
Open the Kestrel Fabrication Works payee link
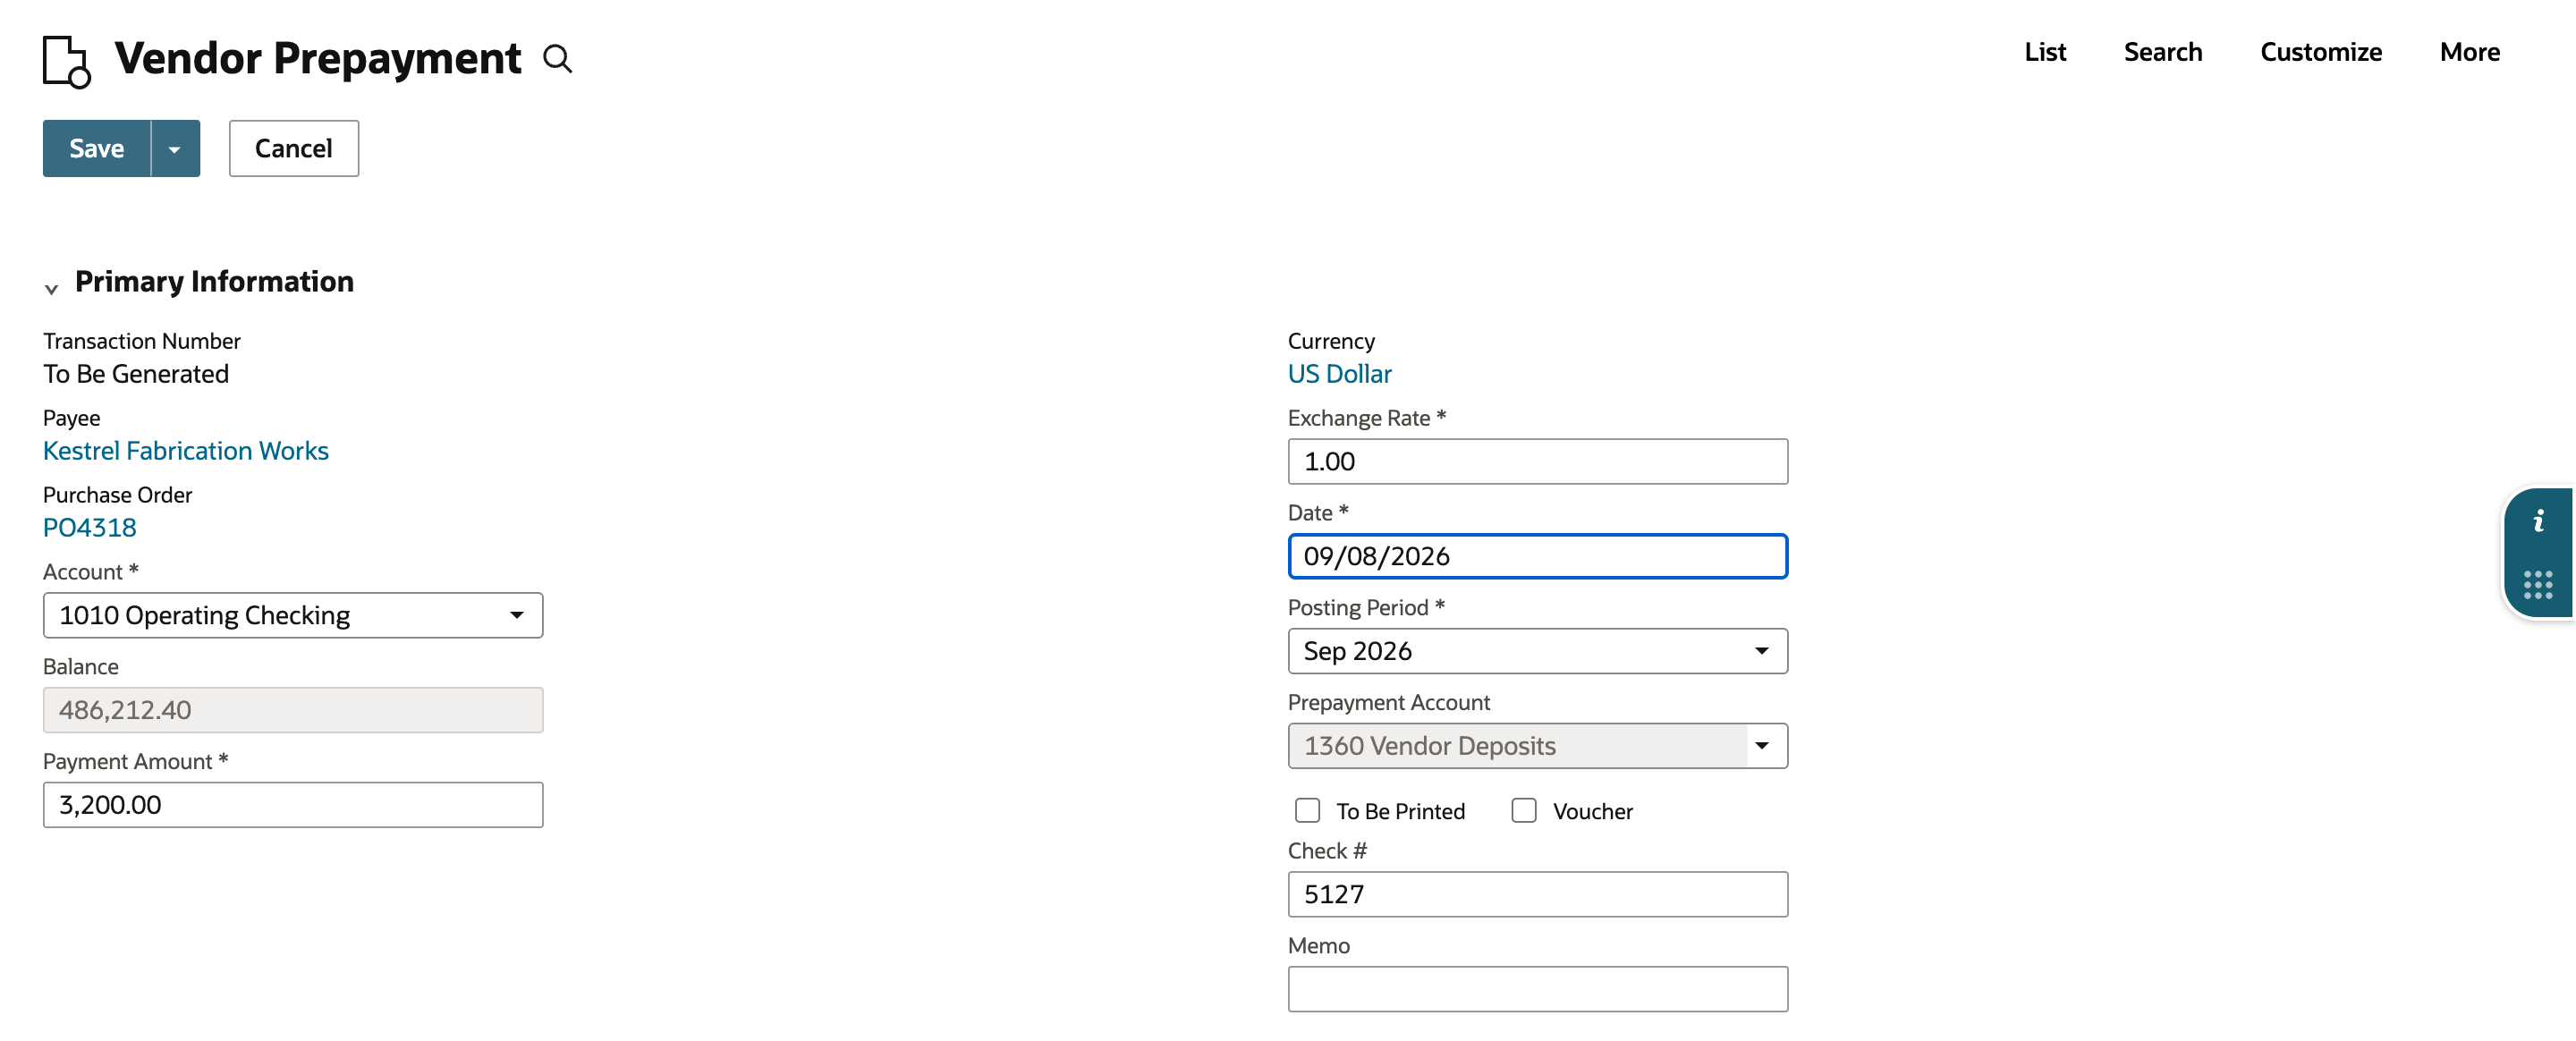pyautogui.click(x=185, y=451)
